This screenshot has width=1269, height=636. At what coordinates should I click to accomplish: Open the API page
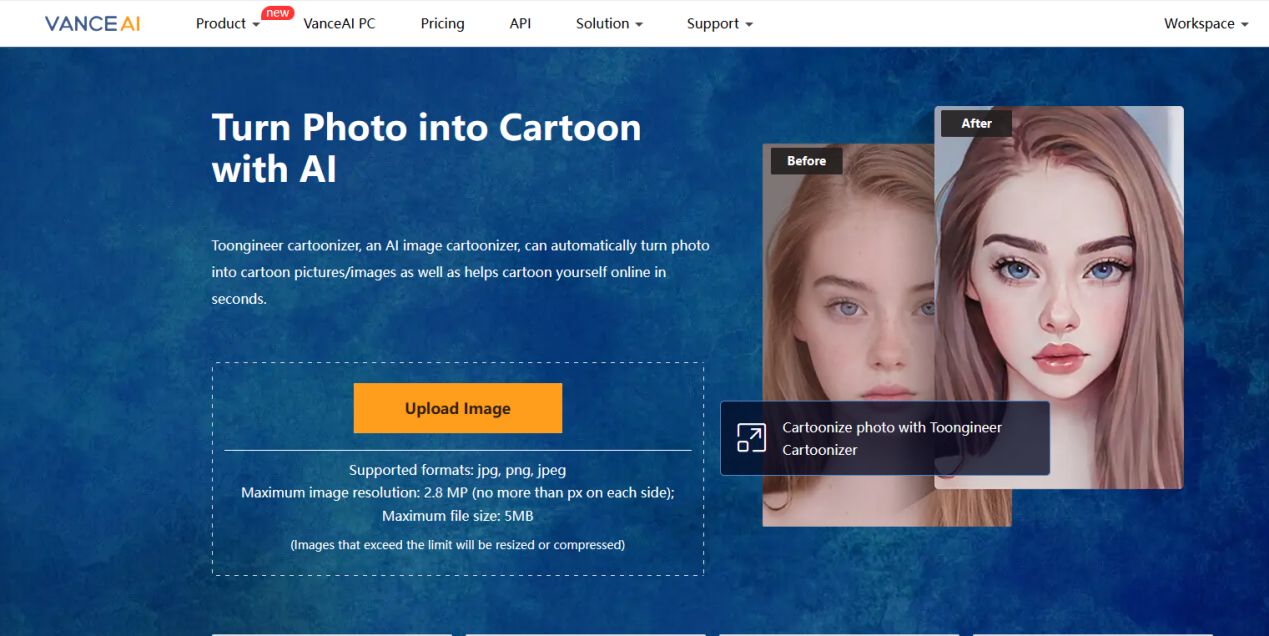[x=520, y=24]
